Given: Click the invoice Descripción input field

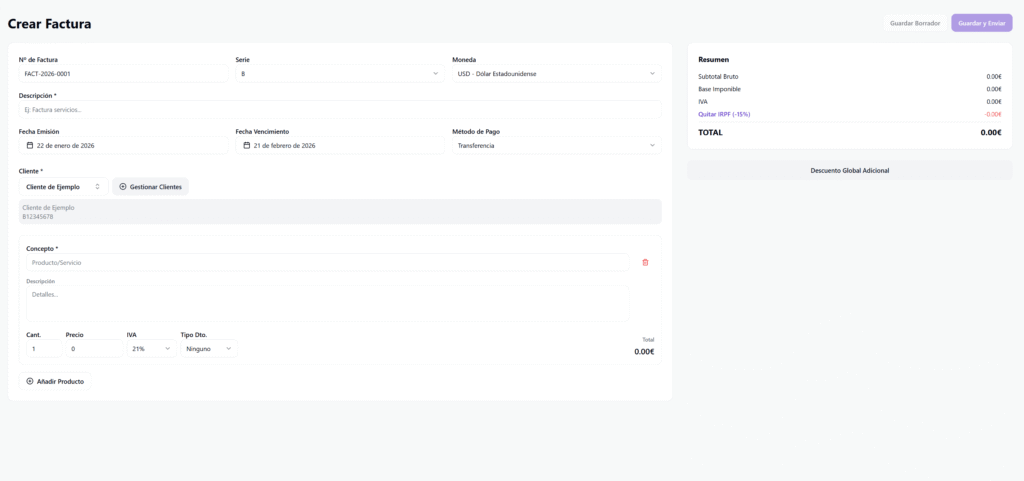Looking at the screenshot, I should tap(339, 109).
